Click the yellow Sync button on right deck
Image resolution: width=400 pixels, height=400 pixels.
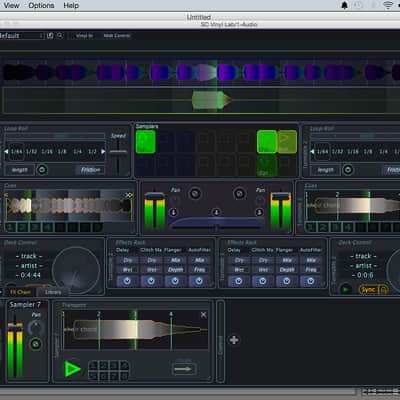point(368,289)
